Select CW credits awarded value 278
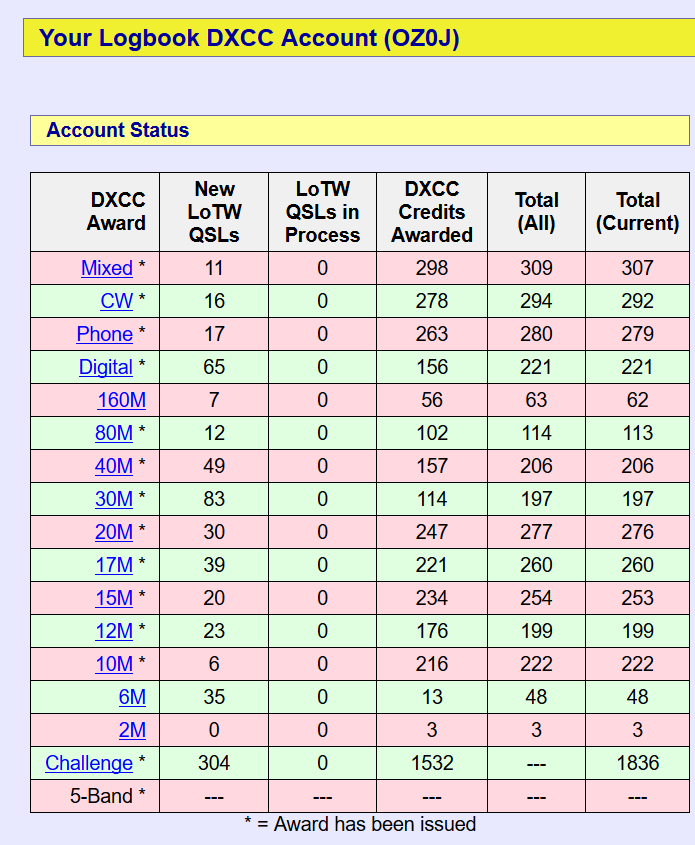 point(432,301)
